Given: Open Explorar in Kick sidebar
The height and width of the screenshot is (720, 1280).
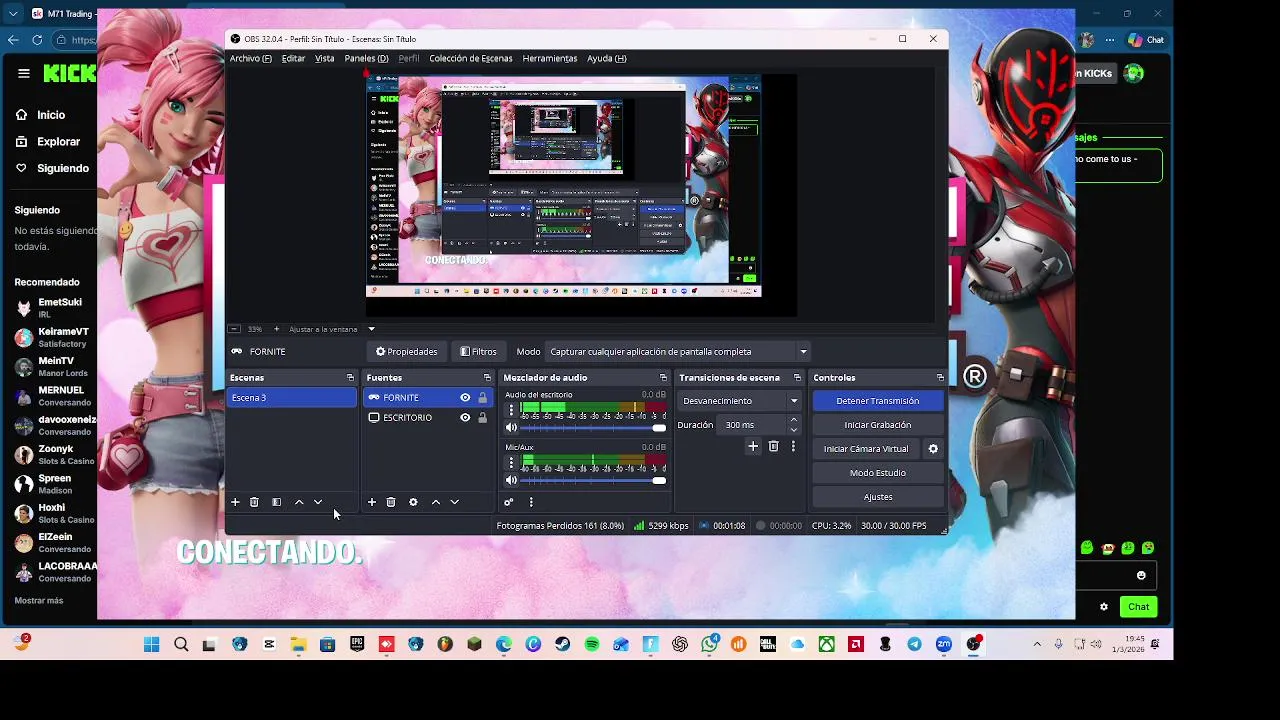Looking at the screenshot, I should point(58,142).
